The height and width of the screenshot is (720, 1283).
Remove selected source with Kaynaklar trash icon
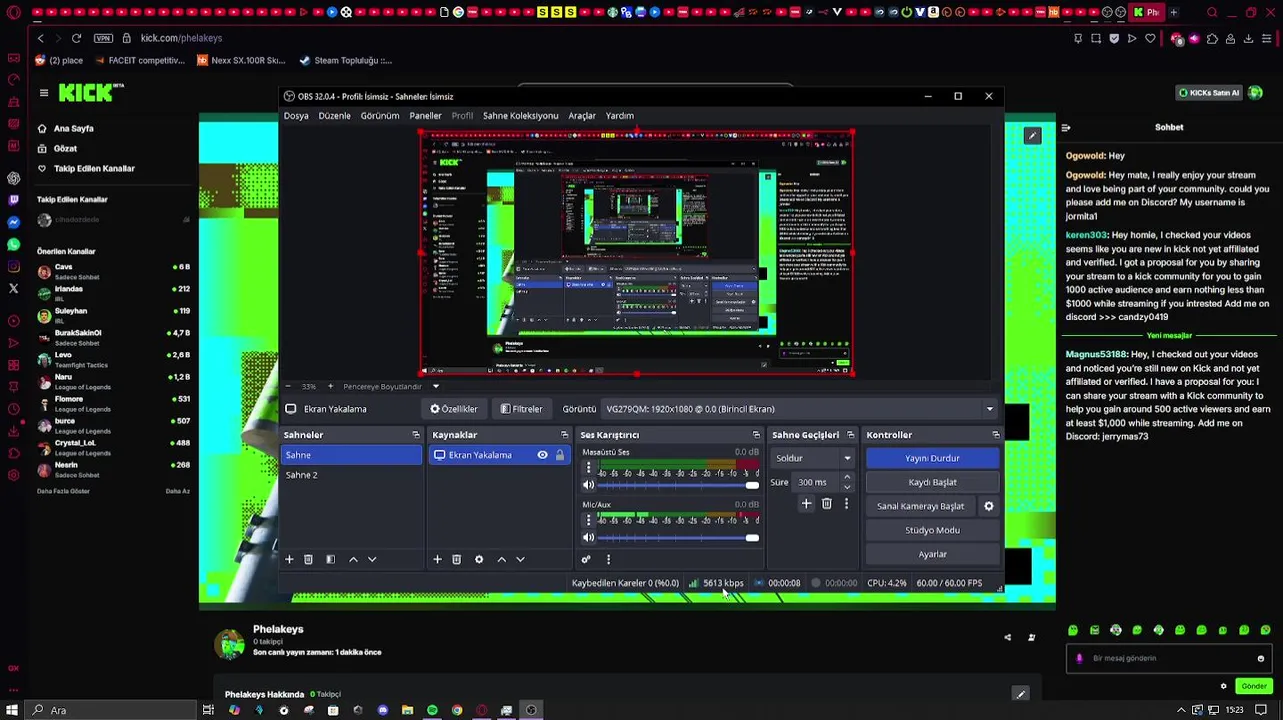[x=456, y=559]
